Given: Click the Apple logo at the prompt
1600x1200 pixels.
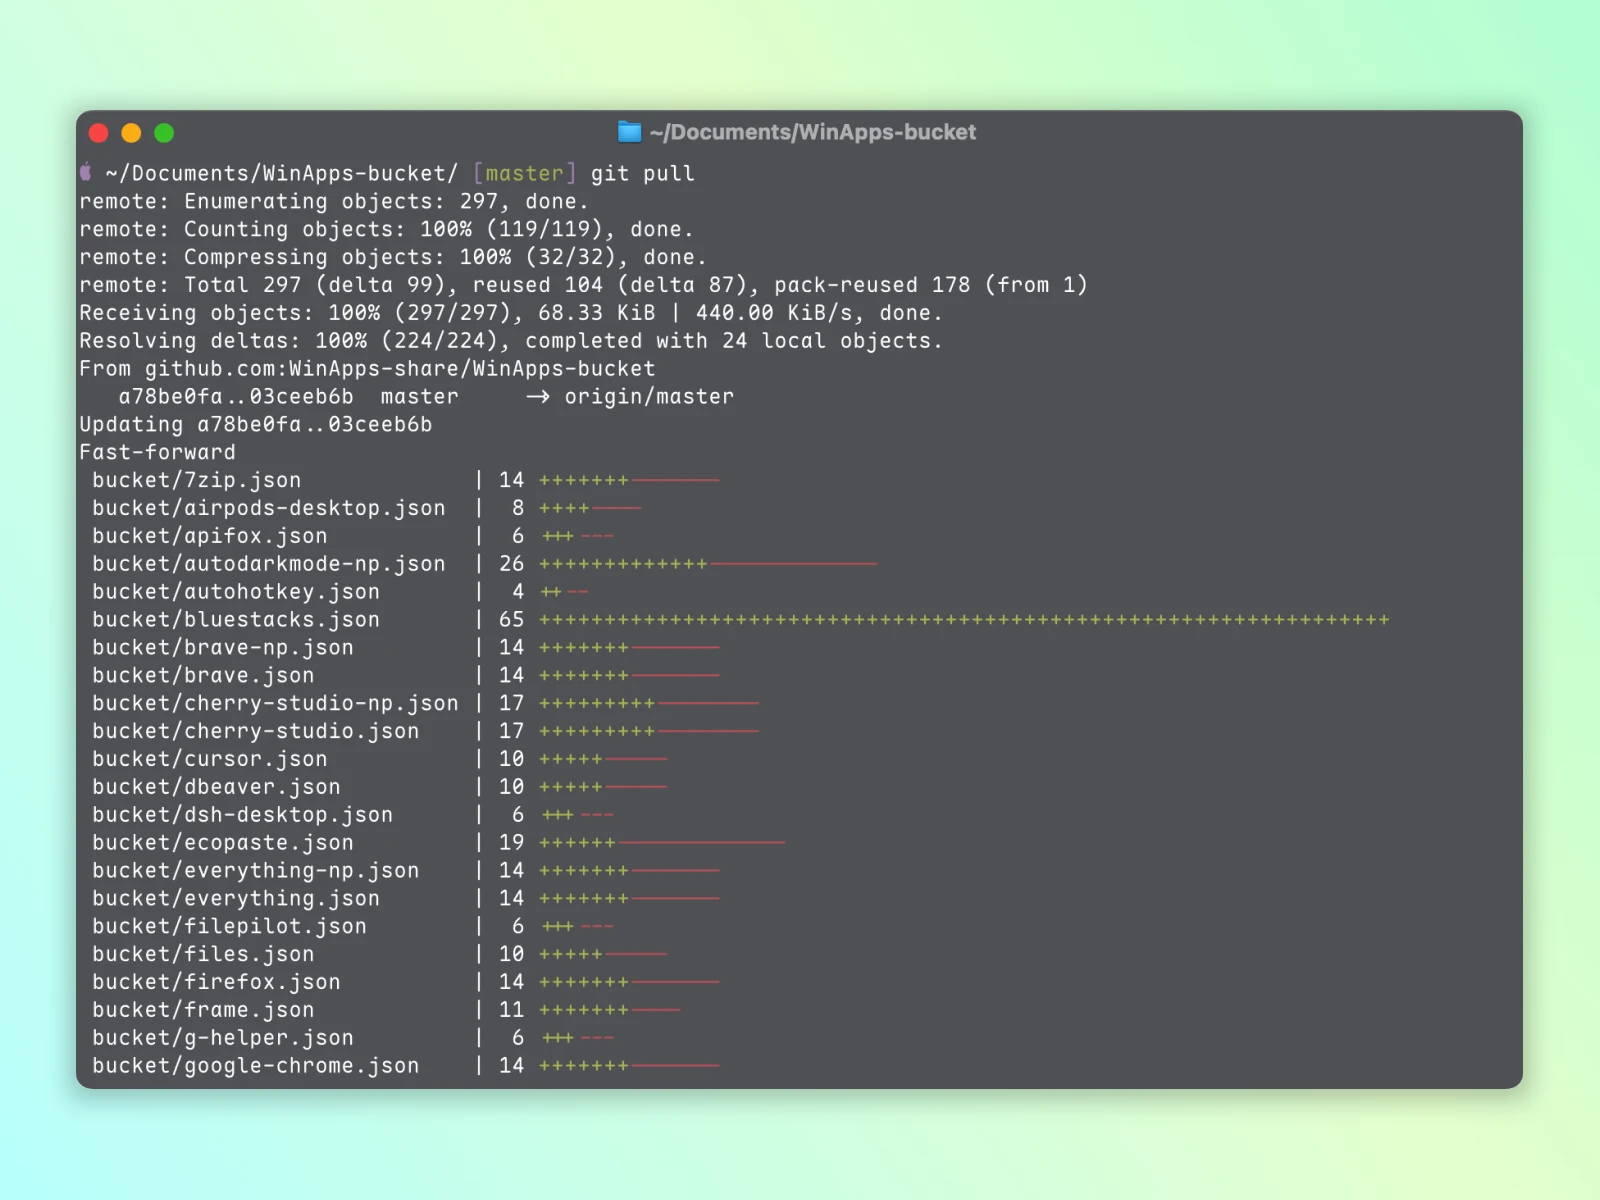Looking at the screenshot, I should pyautogui.click(x=86, y=172).
